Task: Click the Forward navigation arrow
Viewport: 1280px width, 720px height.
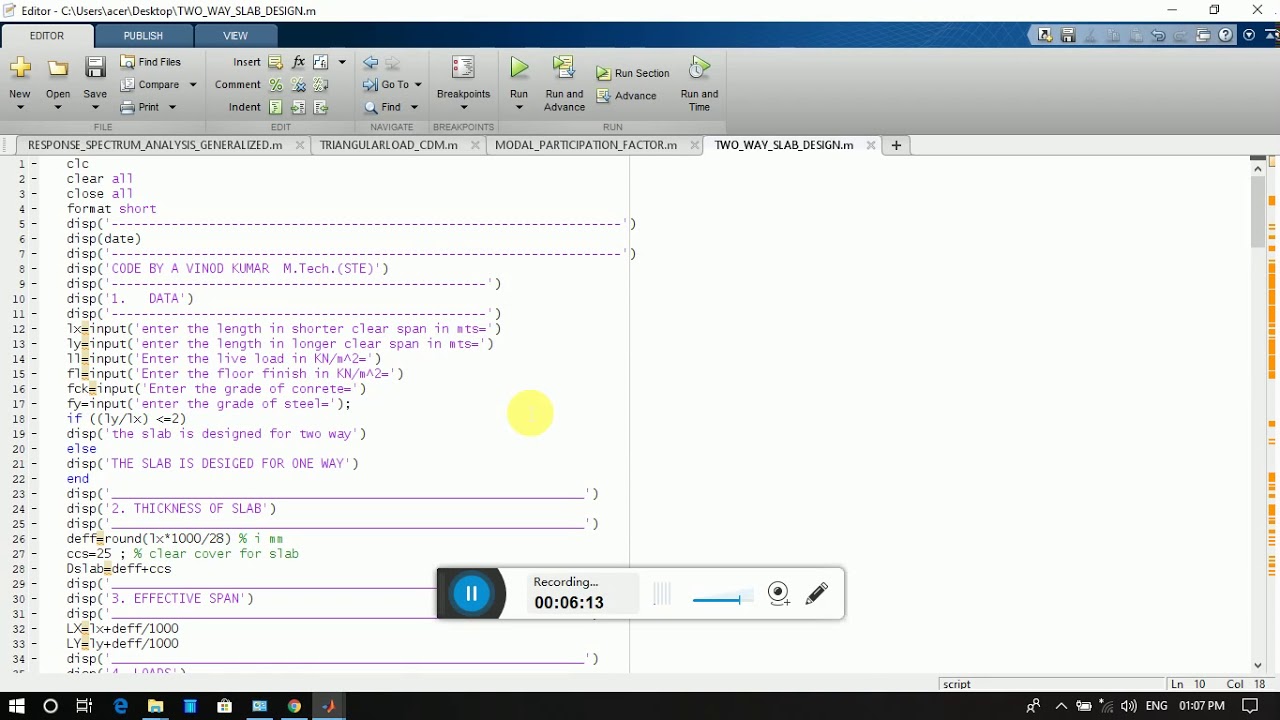Action: (x=392, y=62)
